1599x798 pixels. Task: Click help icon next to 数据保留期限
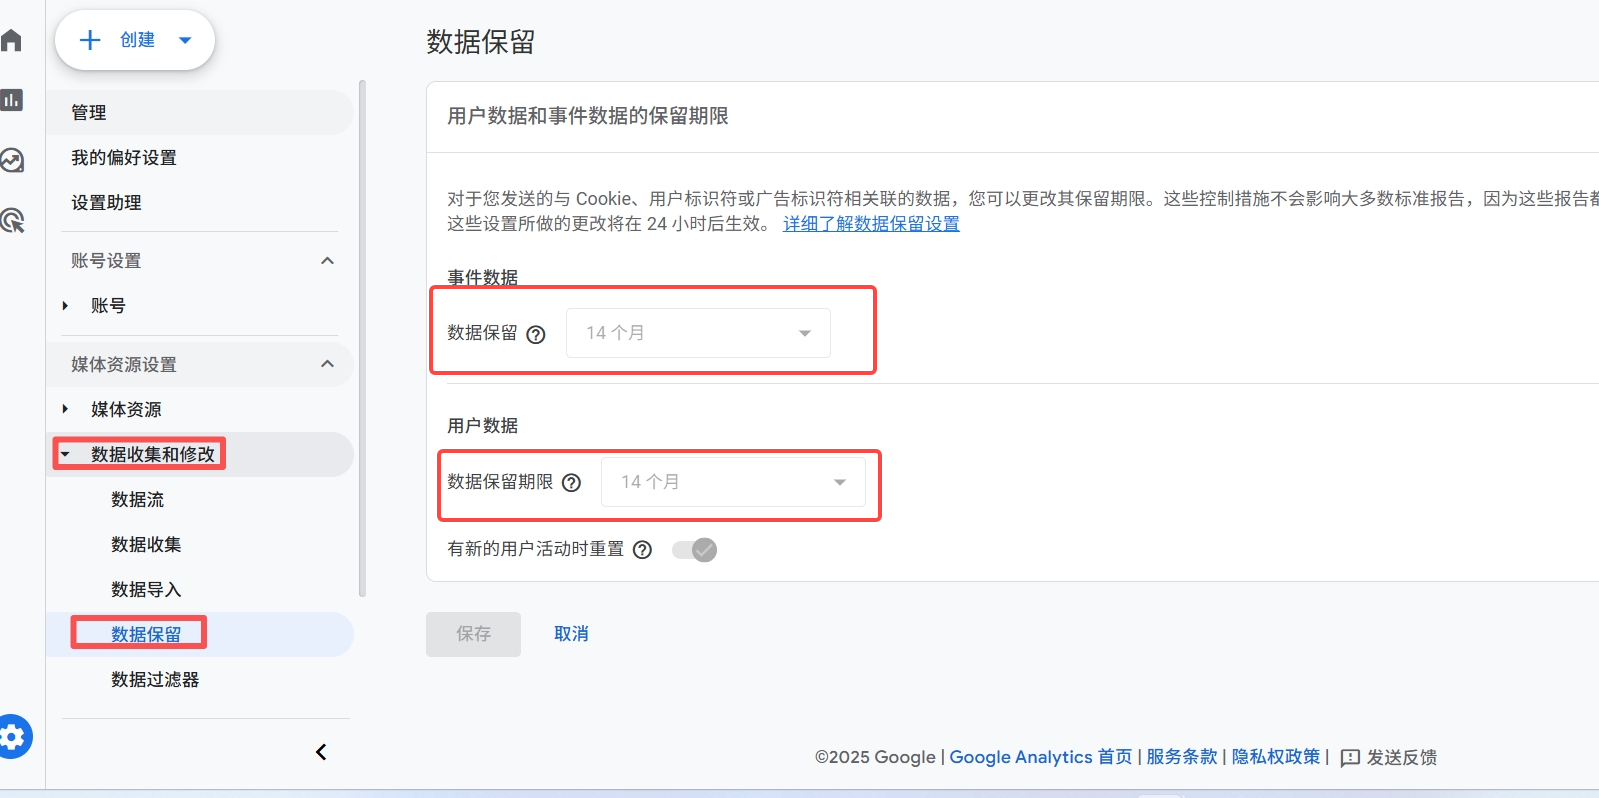coord(571,483)
